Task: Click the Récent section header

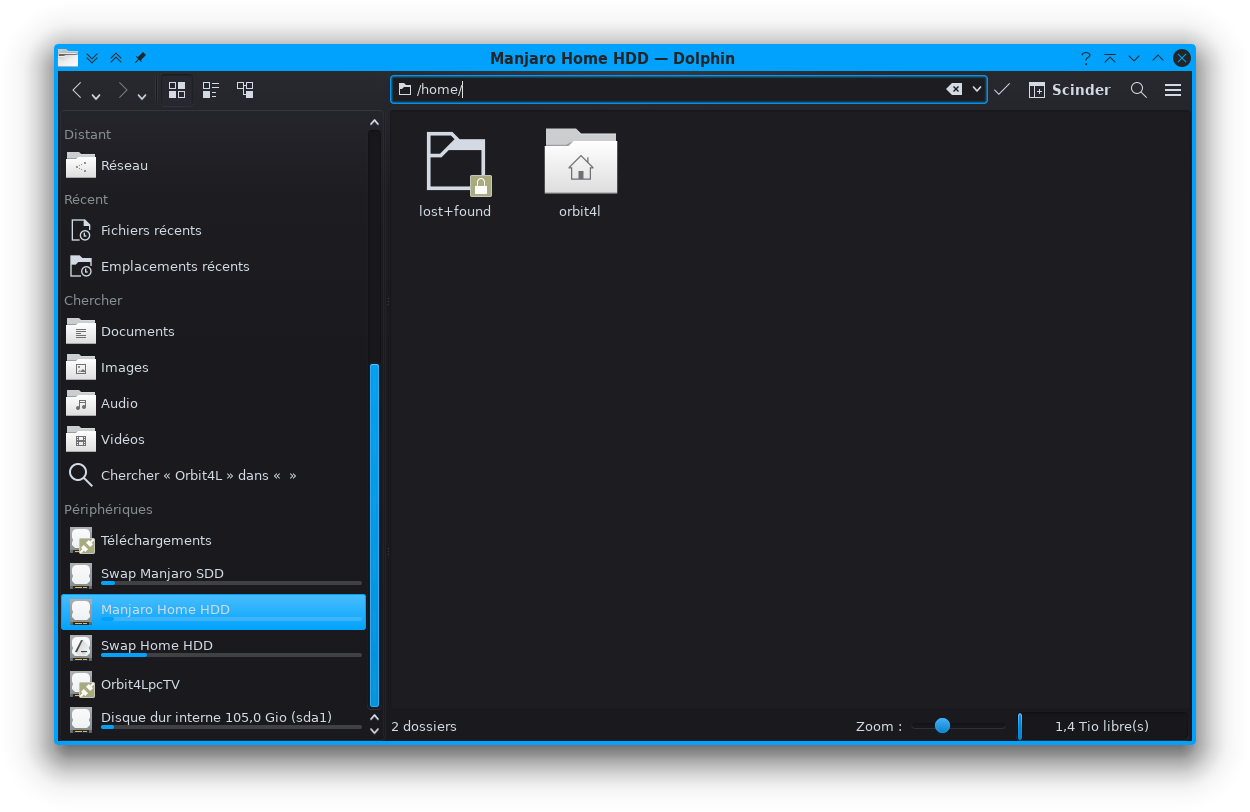Action: point(86,199)
